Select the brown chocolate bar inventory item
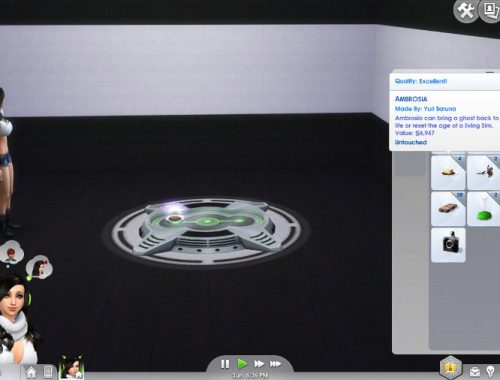The image size is (500, 380). [x=448, y=209]
